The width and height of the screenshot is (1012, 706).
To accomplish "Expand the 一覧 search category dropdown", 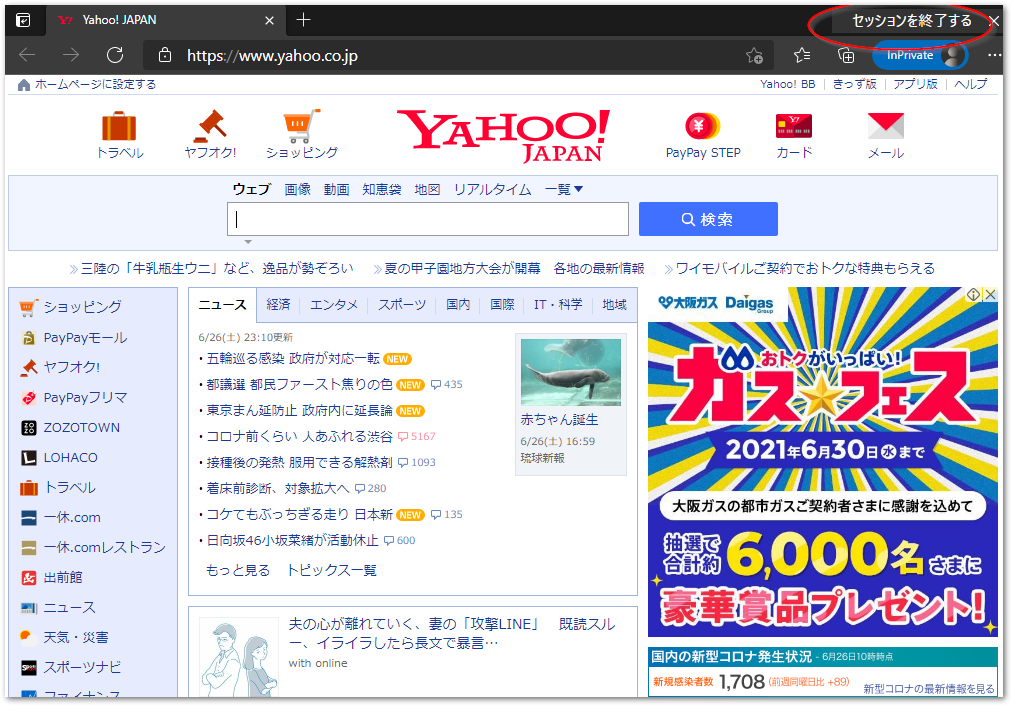I will click(x=564, y=189).
